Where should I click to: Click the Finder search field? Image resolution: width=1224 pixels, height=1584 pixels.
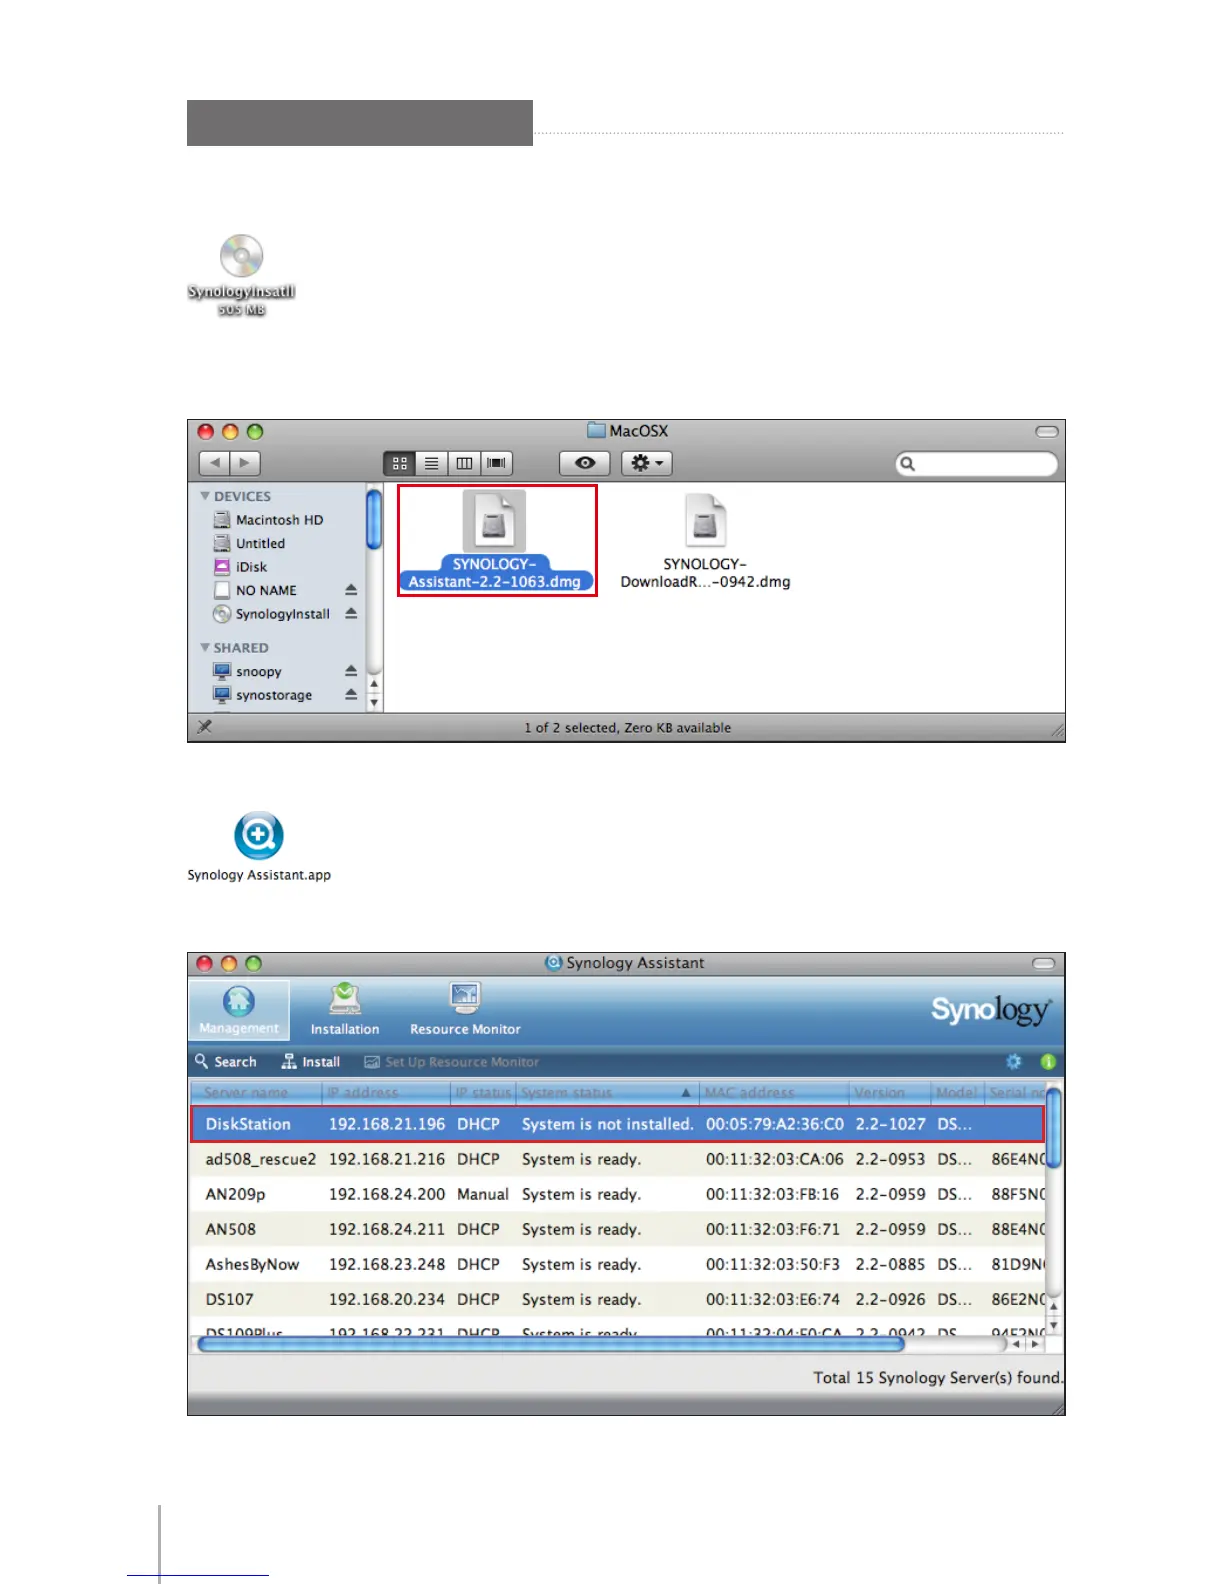[x=977, y=464]
